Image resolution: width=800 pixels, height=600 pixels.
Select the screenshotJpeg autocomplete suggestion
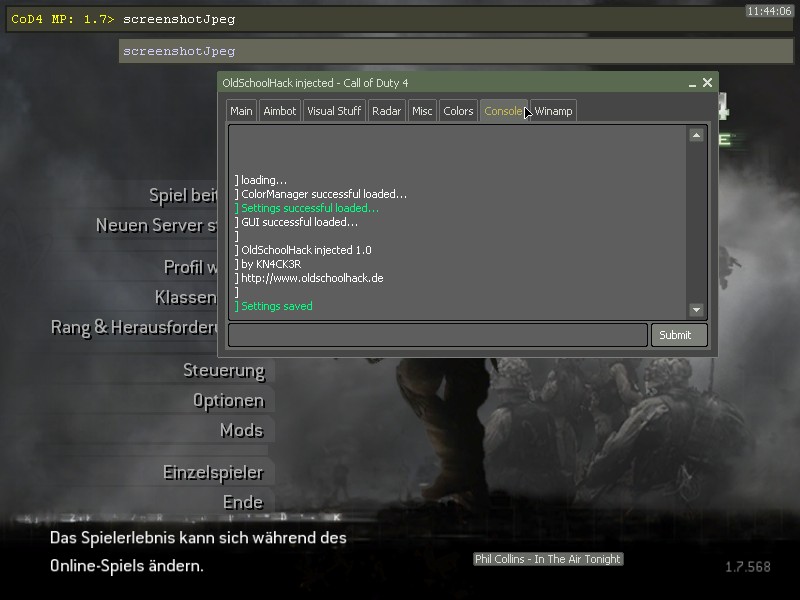[x=456, y=51]
